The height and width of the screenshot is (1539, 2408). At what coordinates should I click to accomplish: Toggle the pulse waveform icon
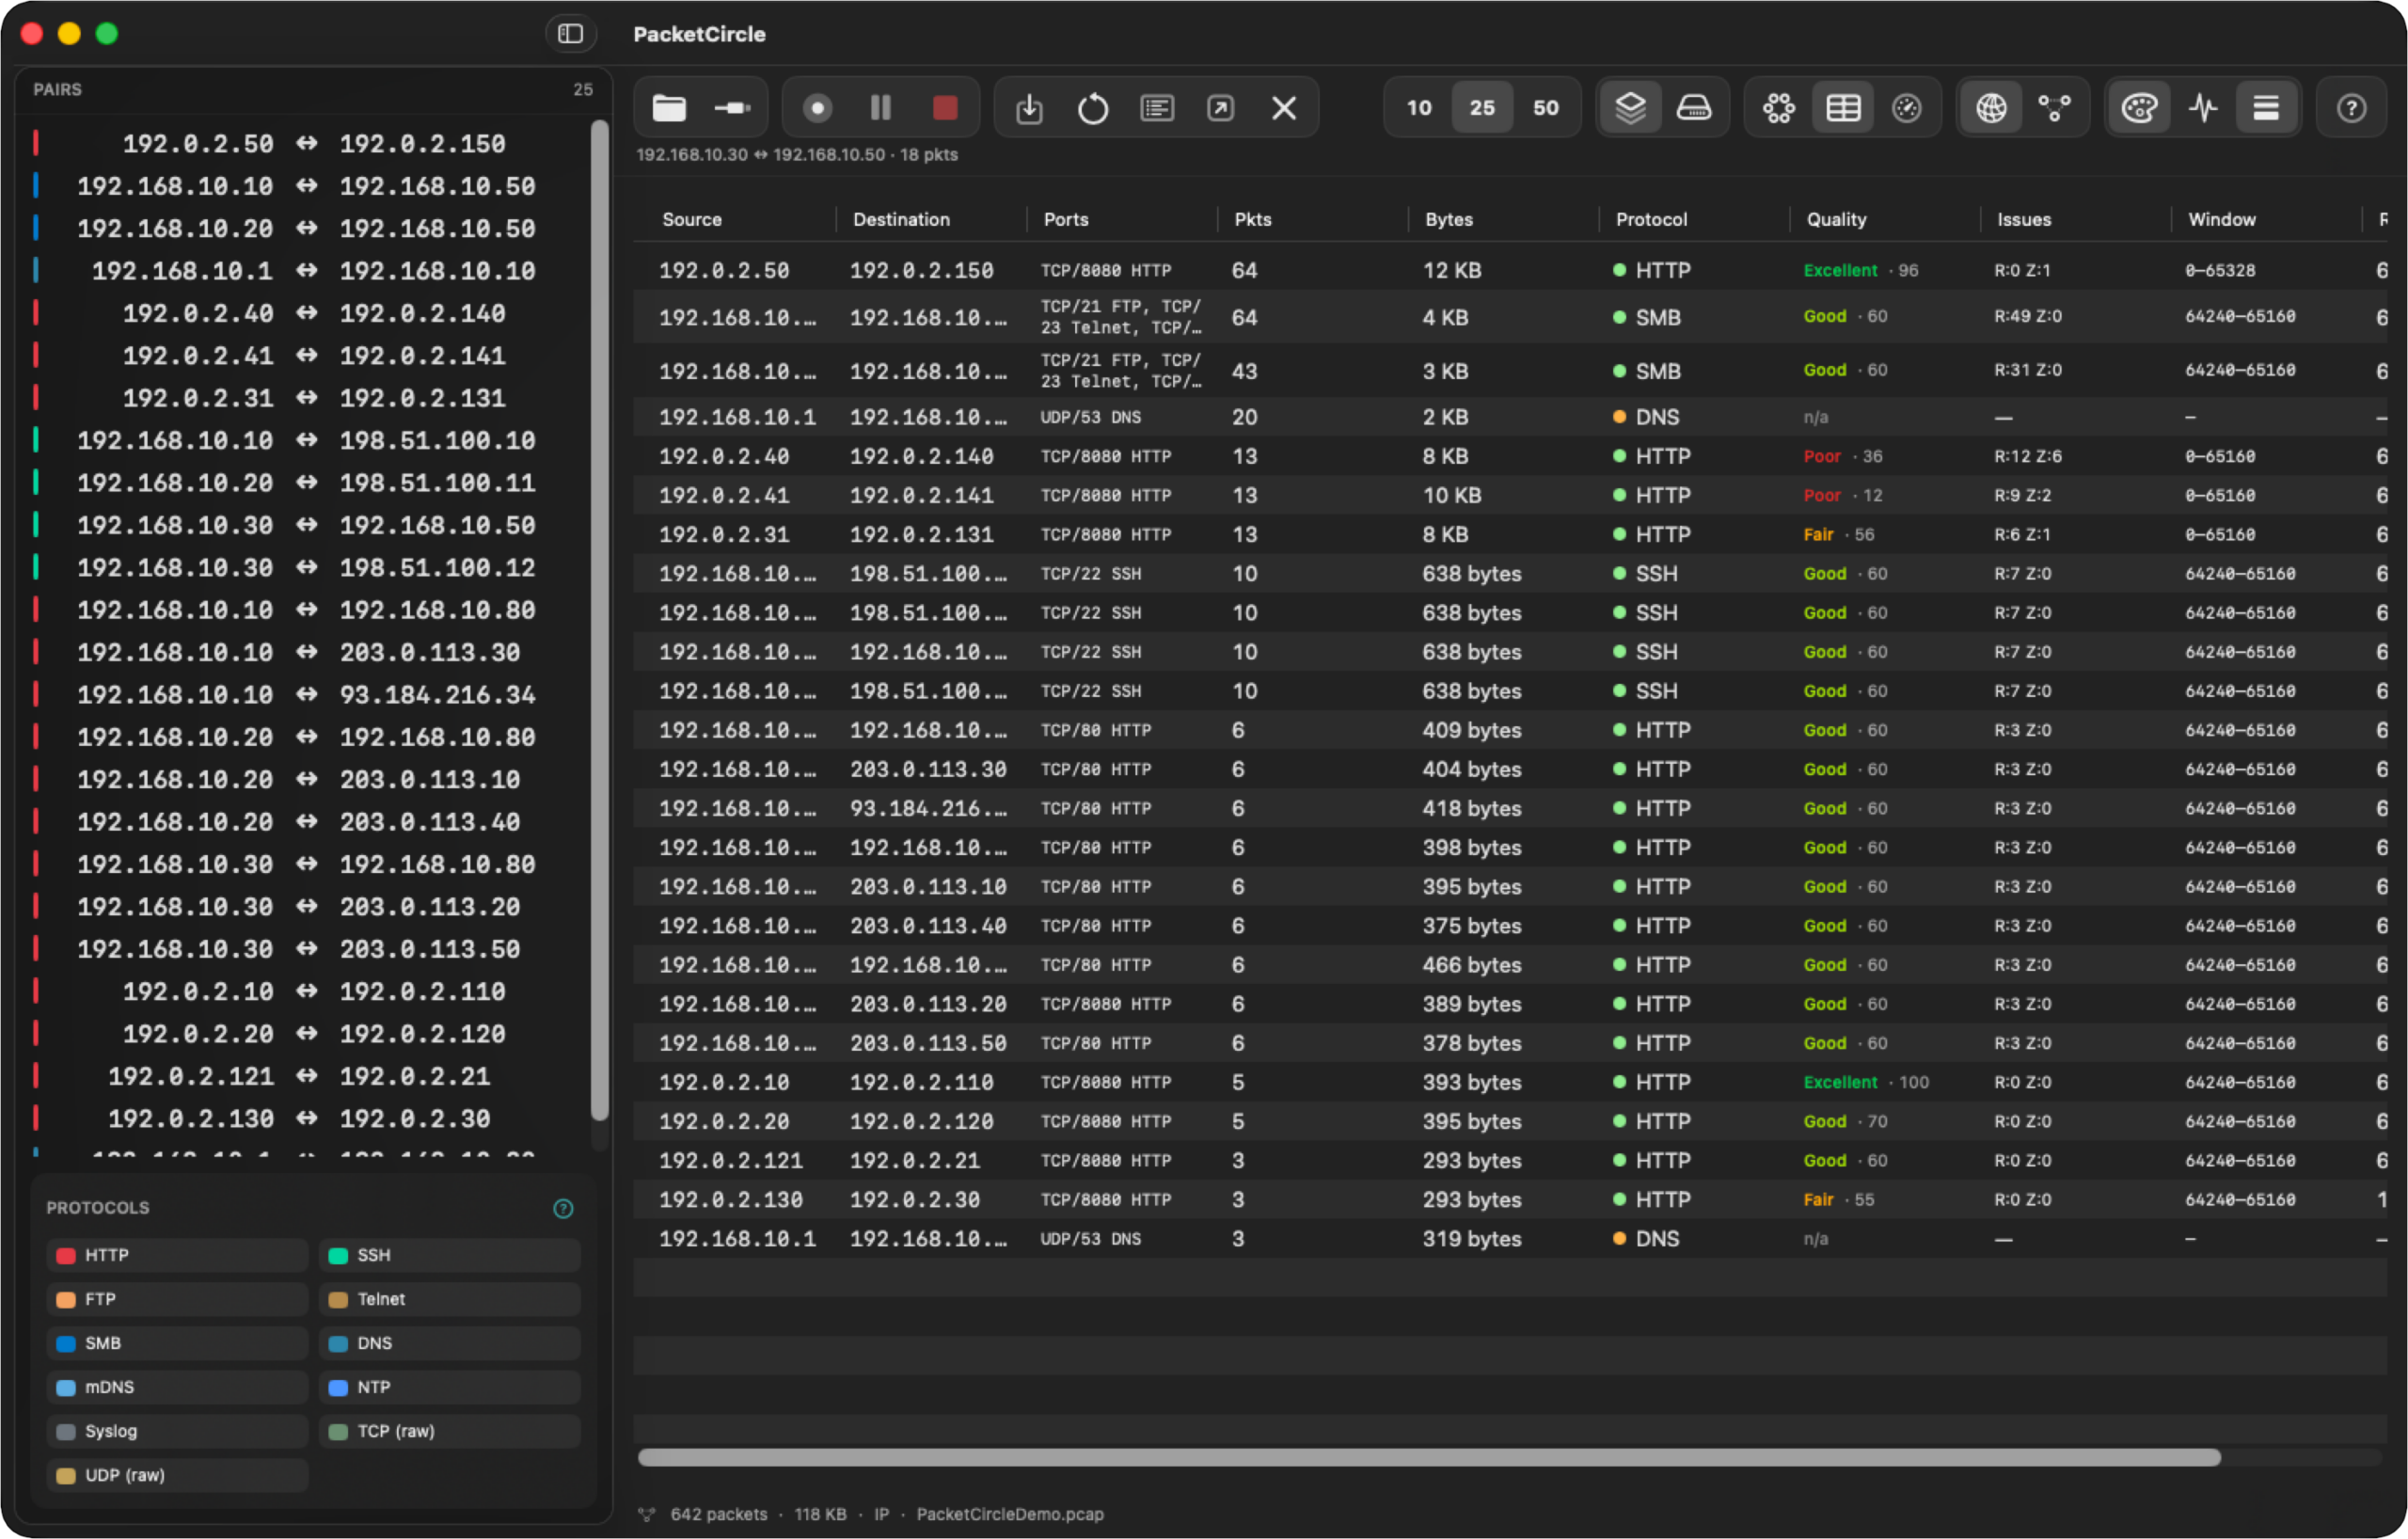click(x=2203, y=108)
